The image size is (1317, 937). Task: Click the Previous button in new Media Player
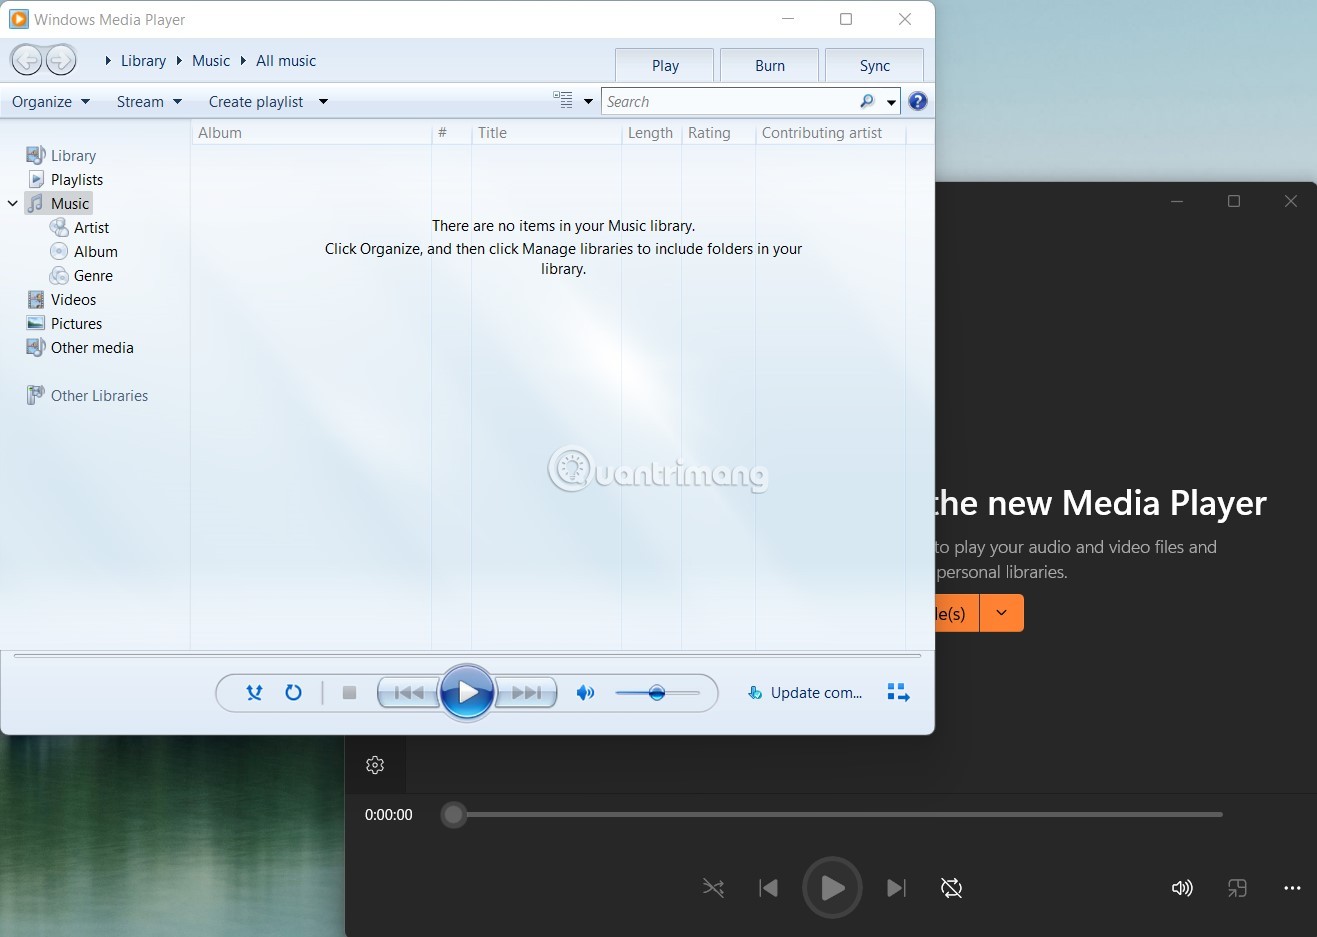click(769, 887)
